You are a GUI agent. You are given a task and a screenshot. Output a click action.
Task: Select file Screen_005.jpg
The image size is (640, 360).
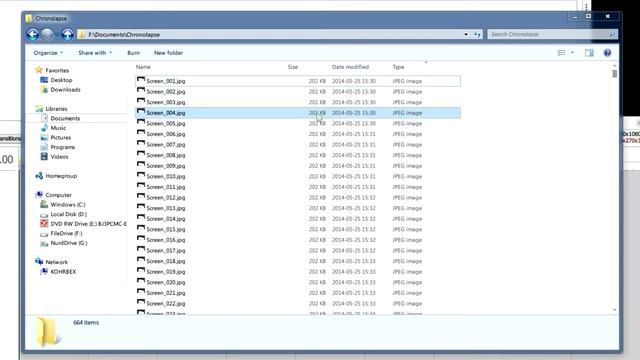(298, 123)
